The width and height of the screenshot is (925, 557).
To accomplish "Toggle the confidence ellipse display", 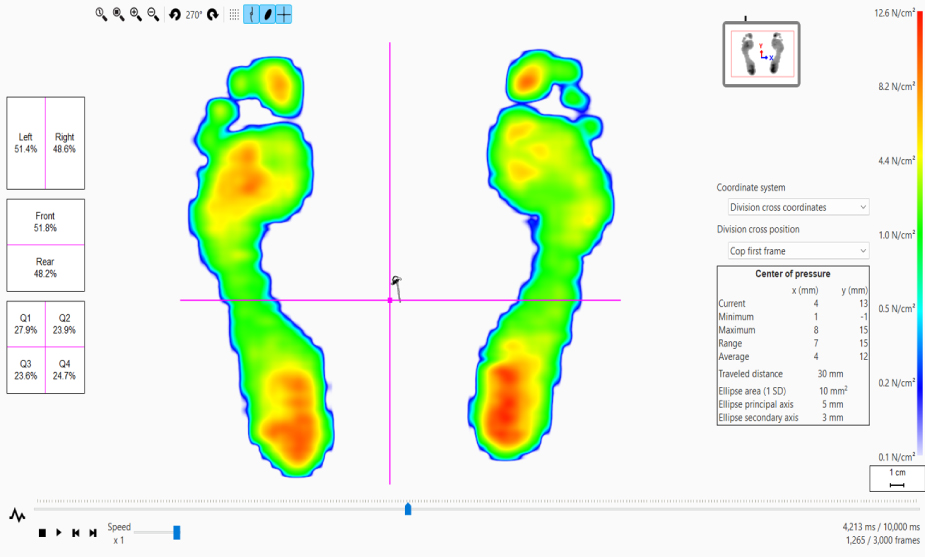I will [x=268, y=14].
